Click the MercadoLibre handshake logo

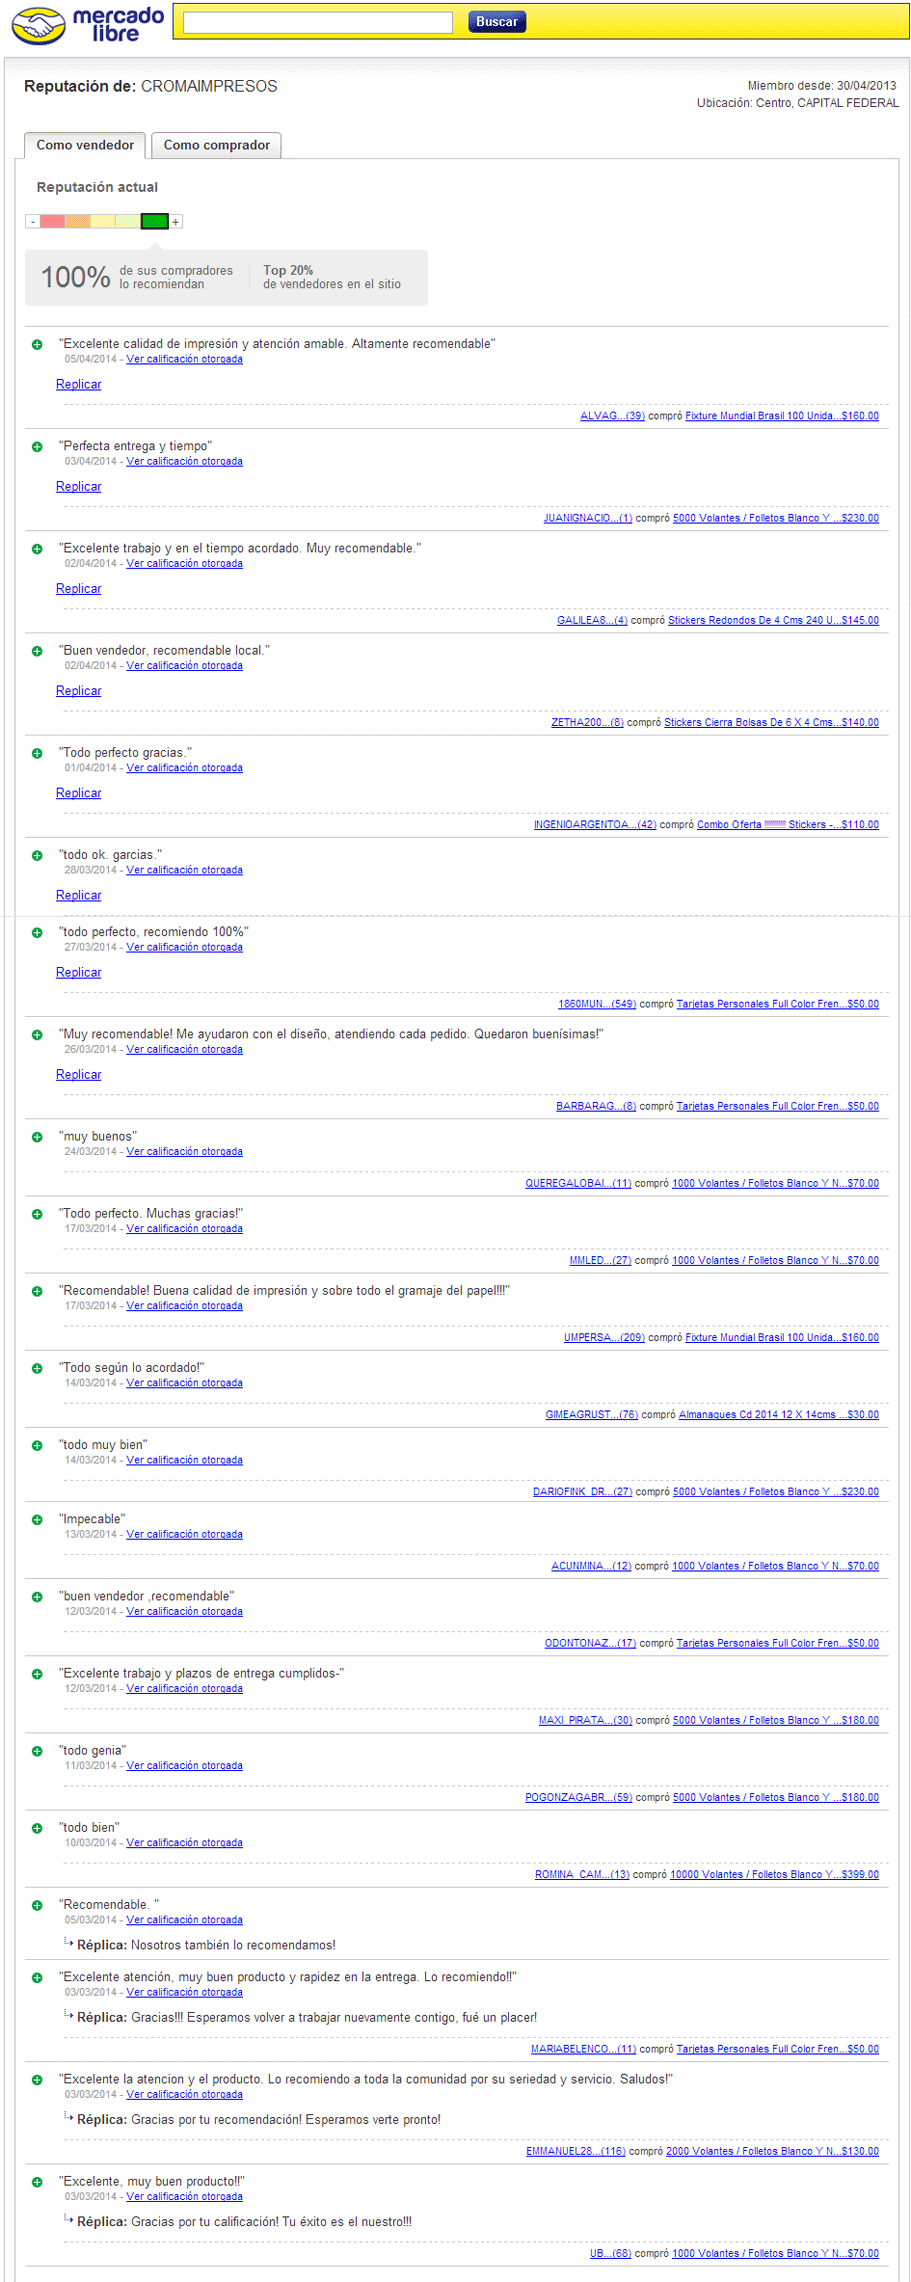point(38,25)
